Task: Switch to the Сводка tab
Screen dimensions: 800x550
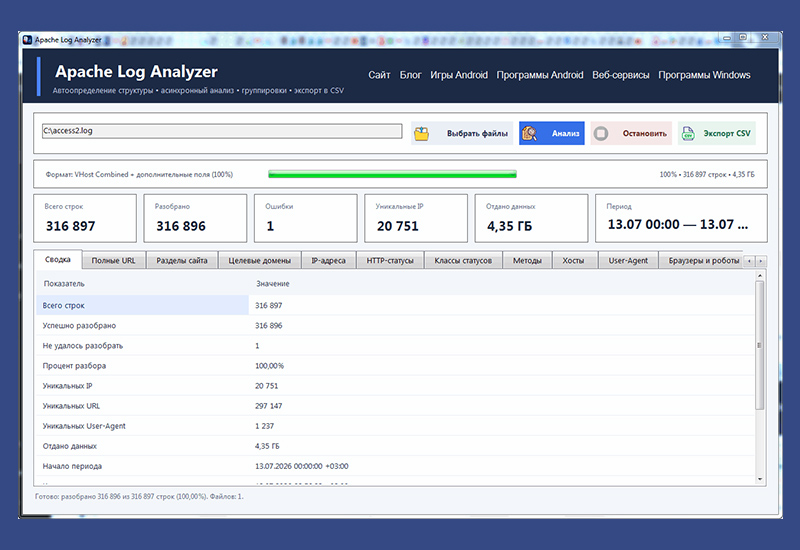Action: pos(58,259)
